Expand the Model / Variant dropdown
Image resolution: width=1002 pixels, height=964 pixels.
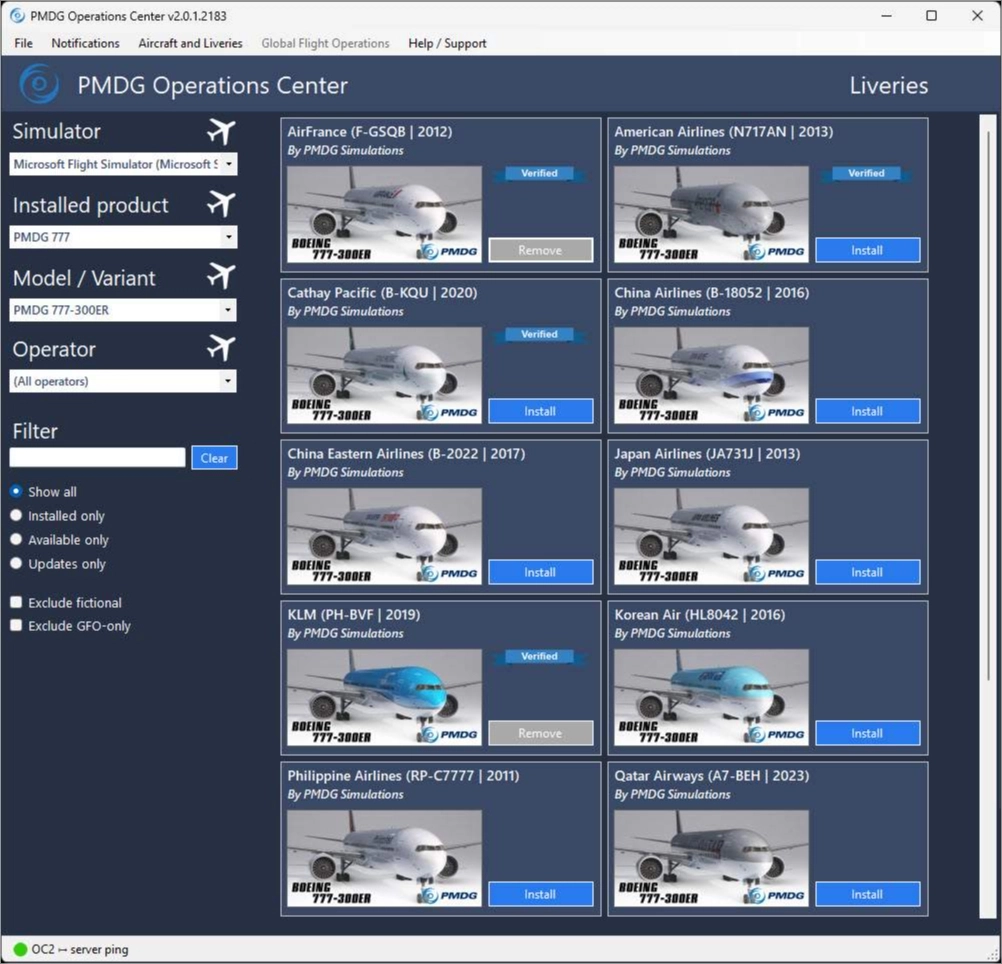click(123, 310)
